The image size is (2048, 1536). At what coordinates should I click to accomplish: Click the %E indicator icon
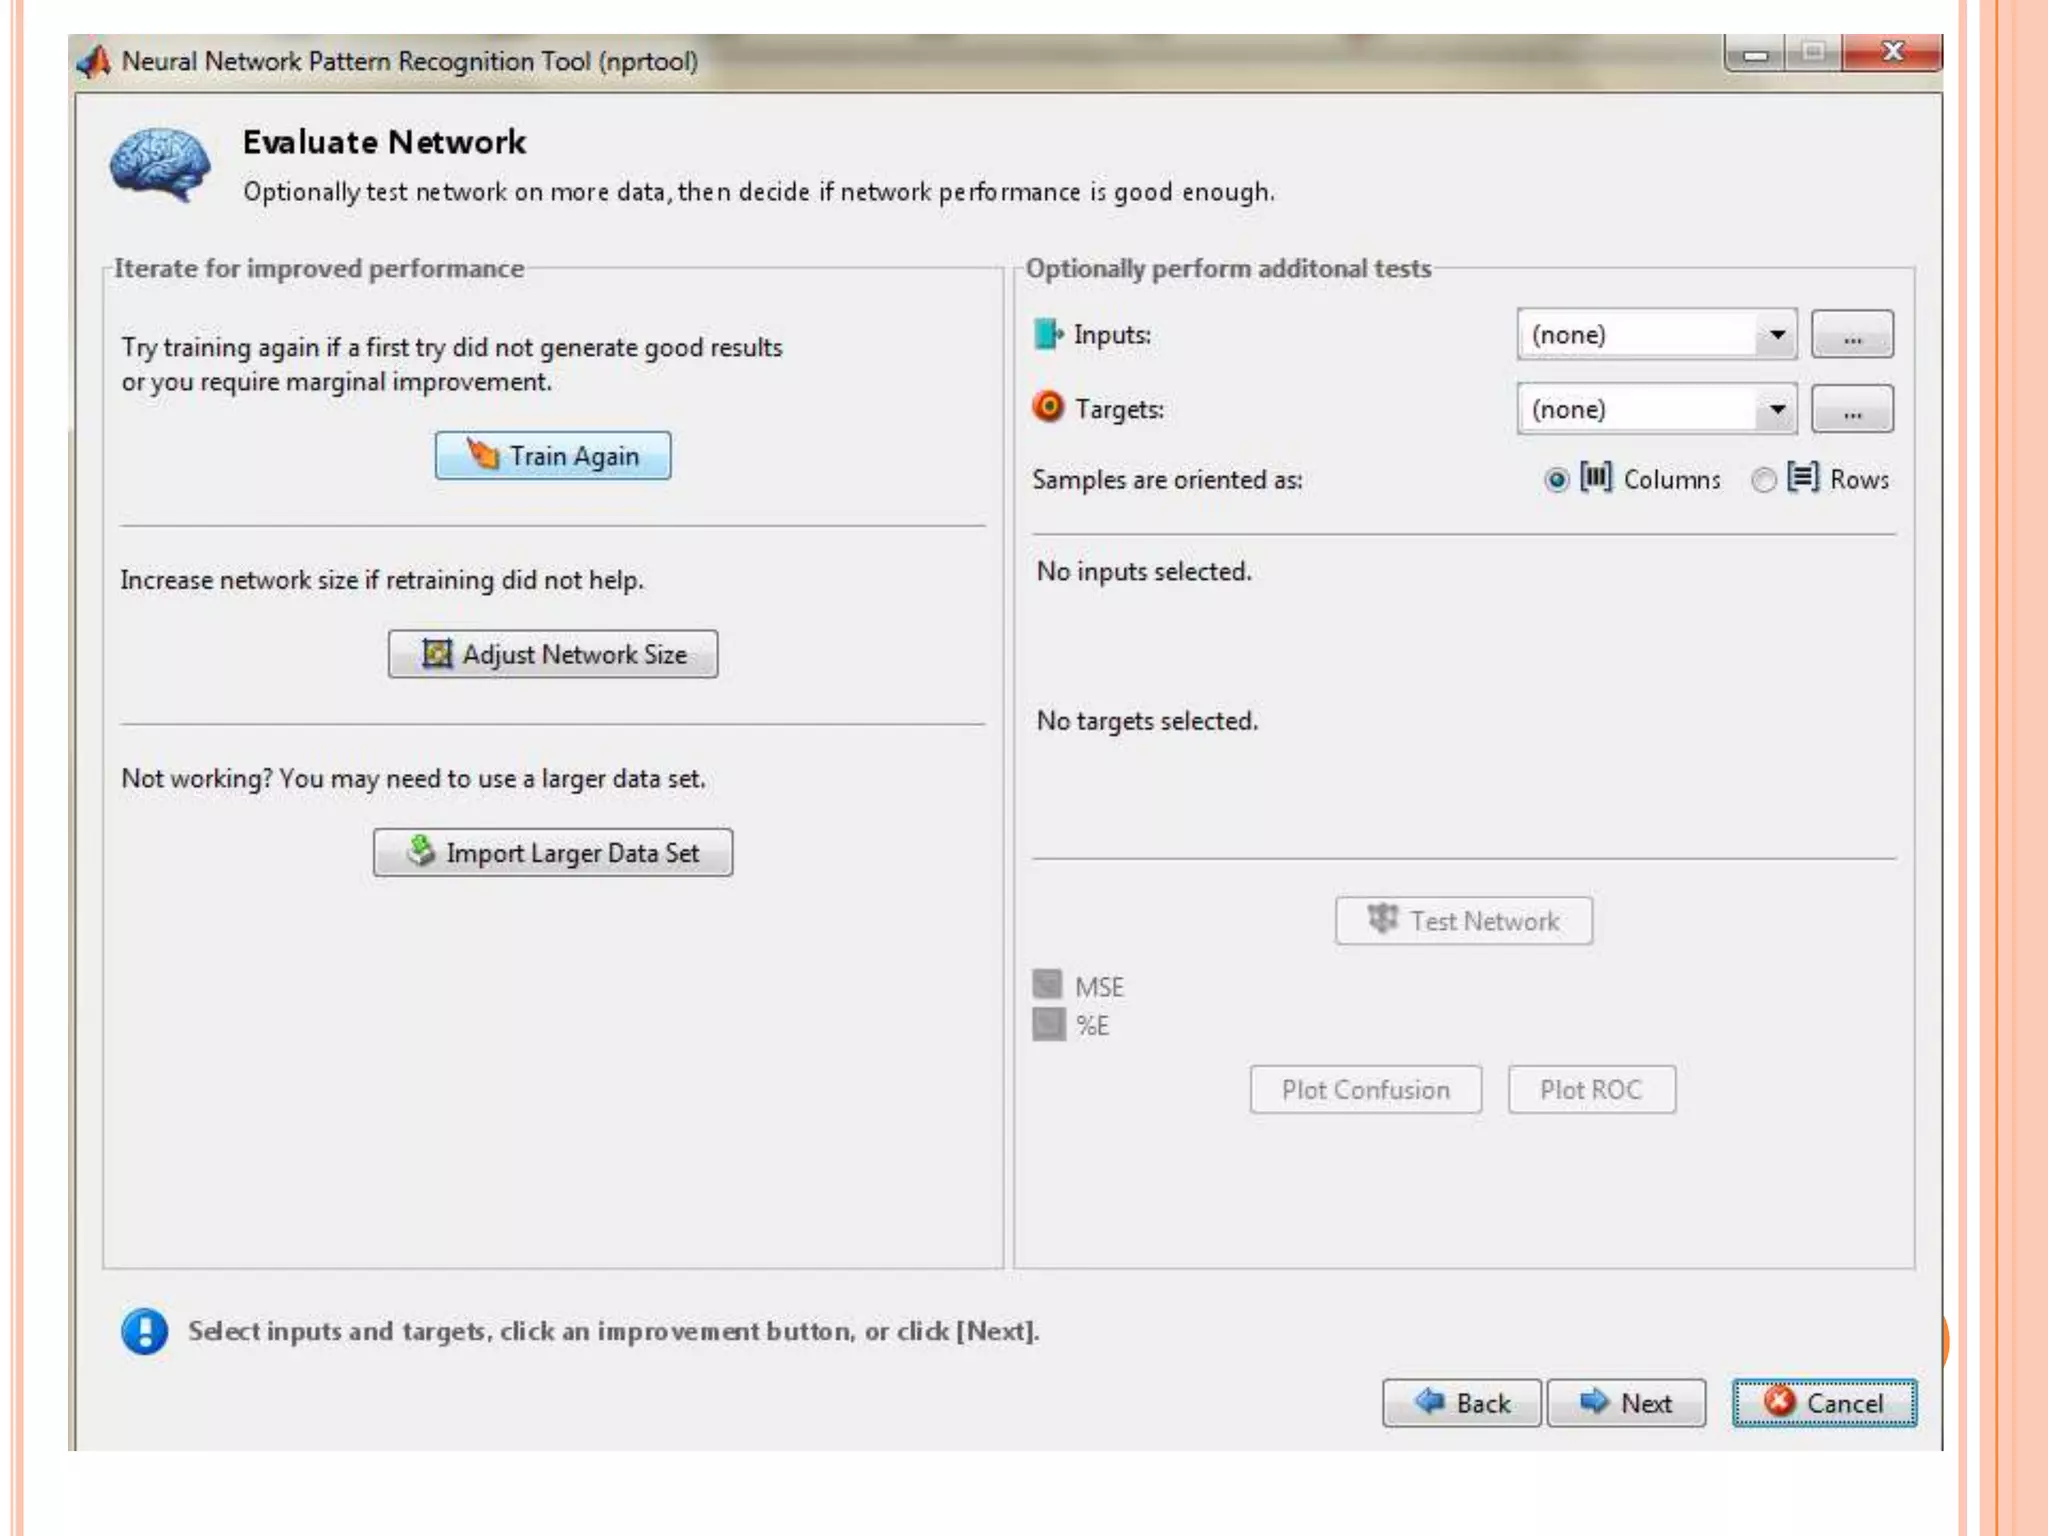tap(1048, 1024)
